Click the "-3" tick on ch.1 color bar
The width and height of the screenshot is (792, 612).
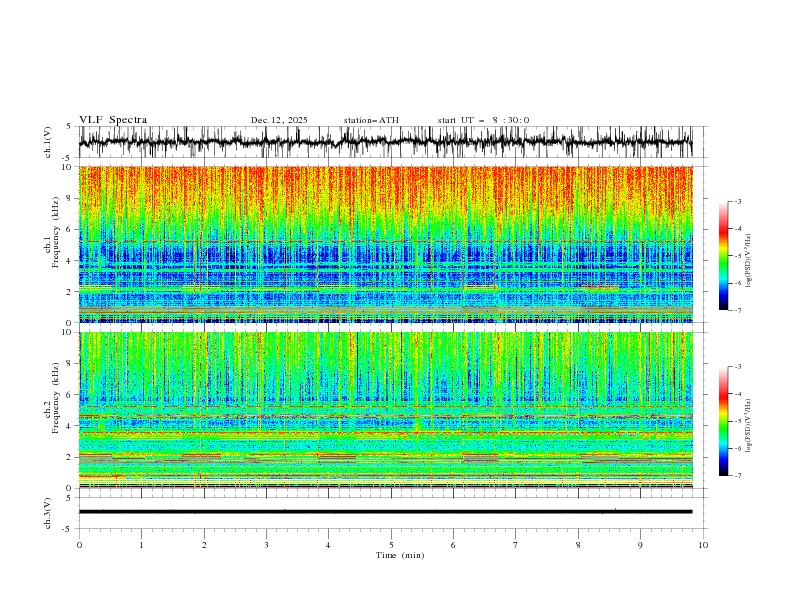(x=737, y=201)
